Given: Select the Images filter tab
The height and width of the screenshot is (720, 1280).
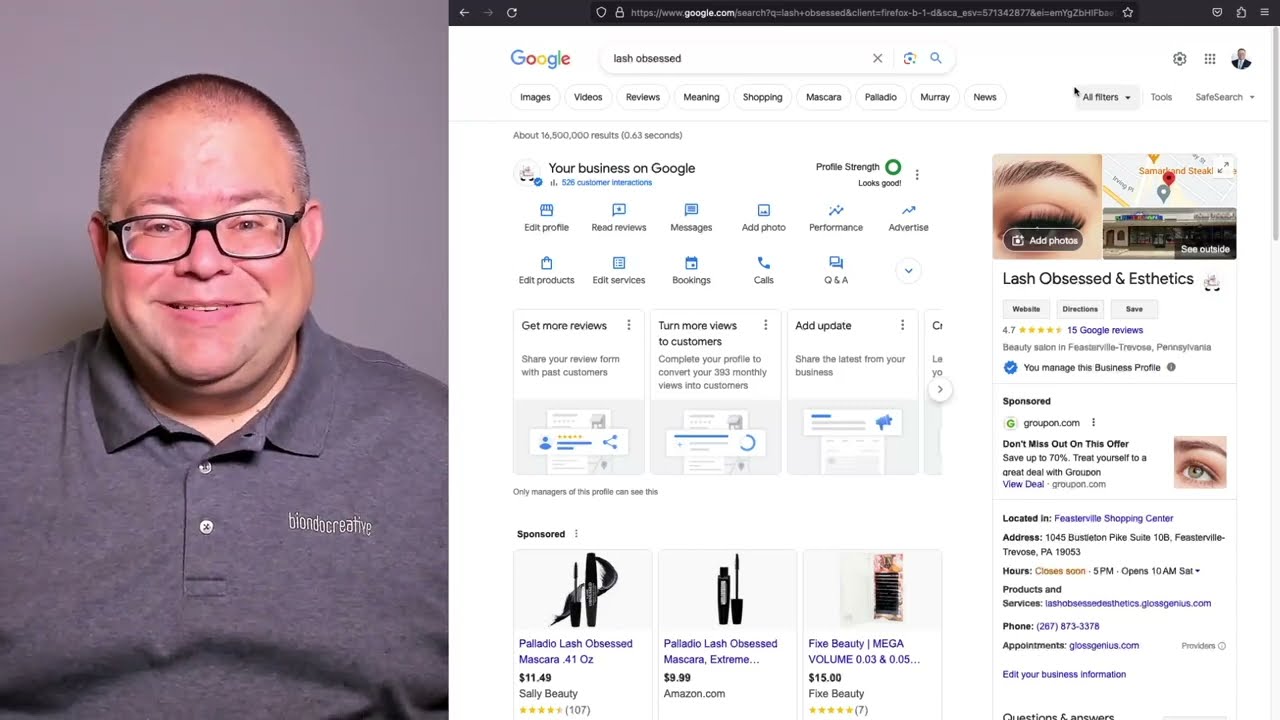Looking at the screenshot, I should 535,97.
